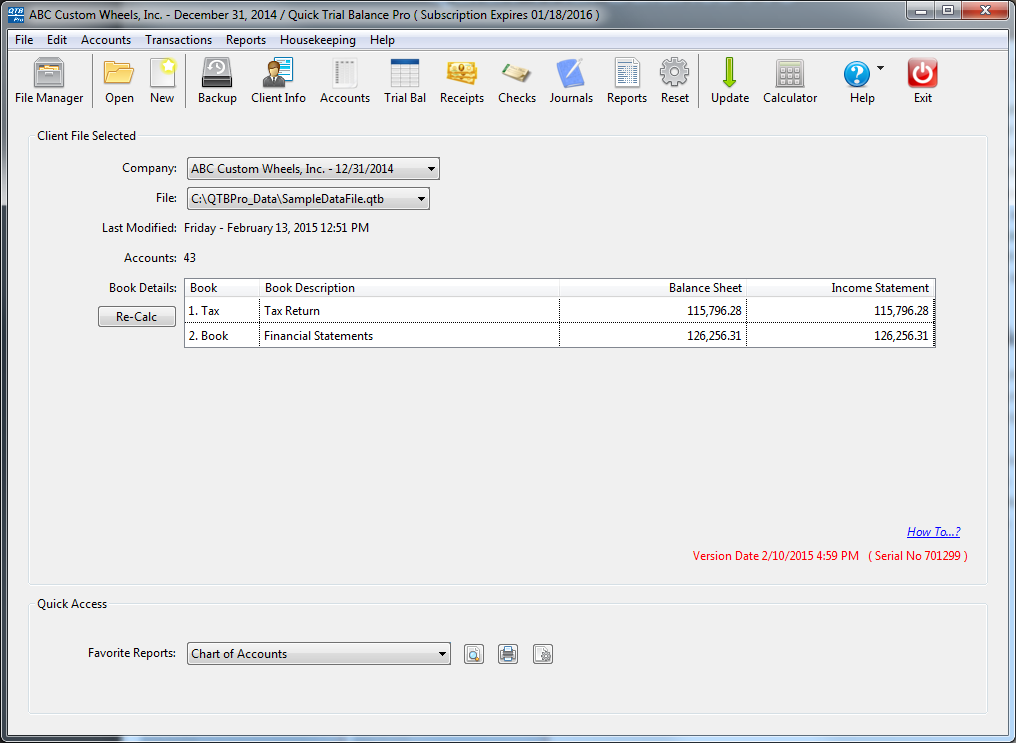The height and width of the screenshot is (743, 1016).
Task: Open the Reports menu
Action: 246,40
